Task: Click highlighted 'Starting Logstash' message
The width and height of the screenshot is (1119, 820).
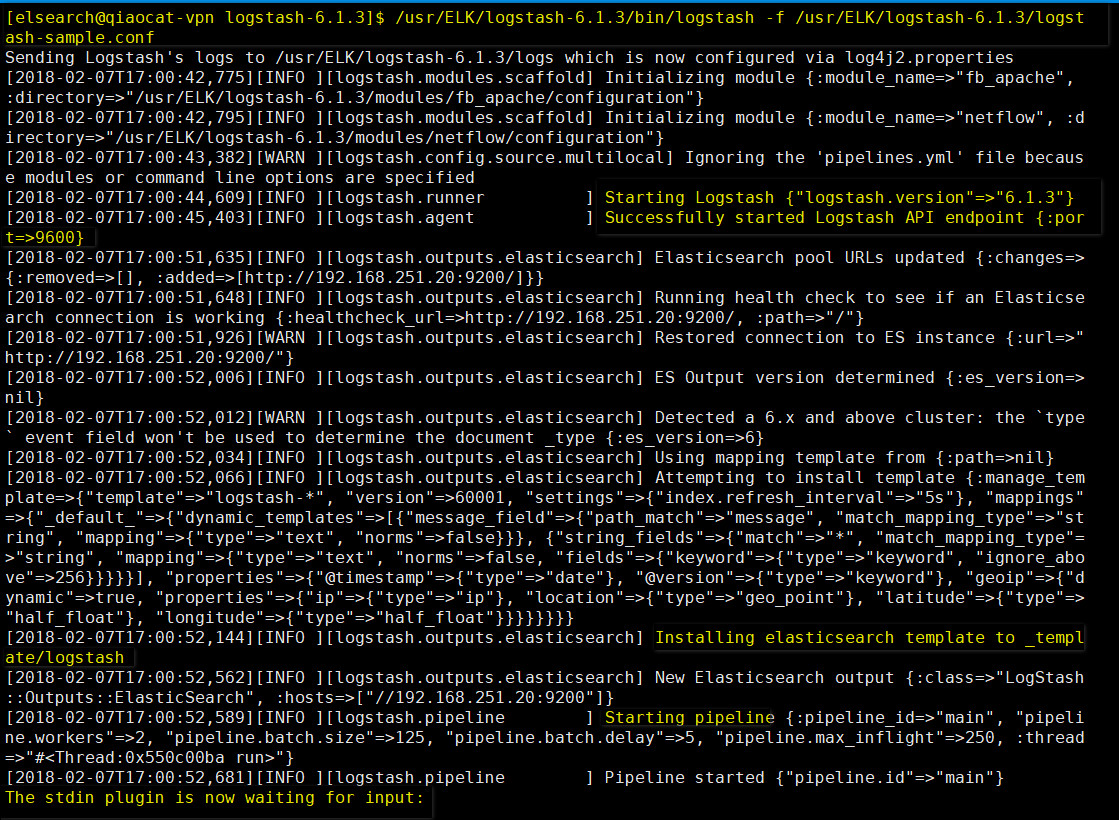Action: click(689, 197)
